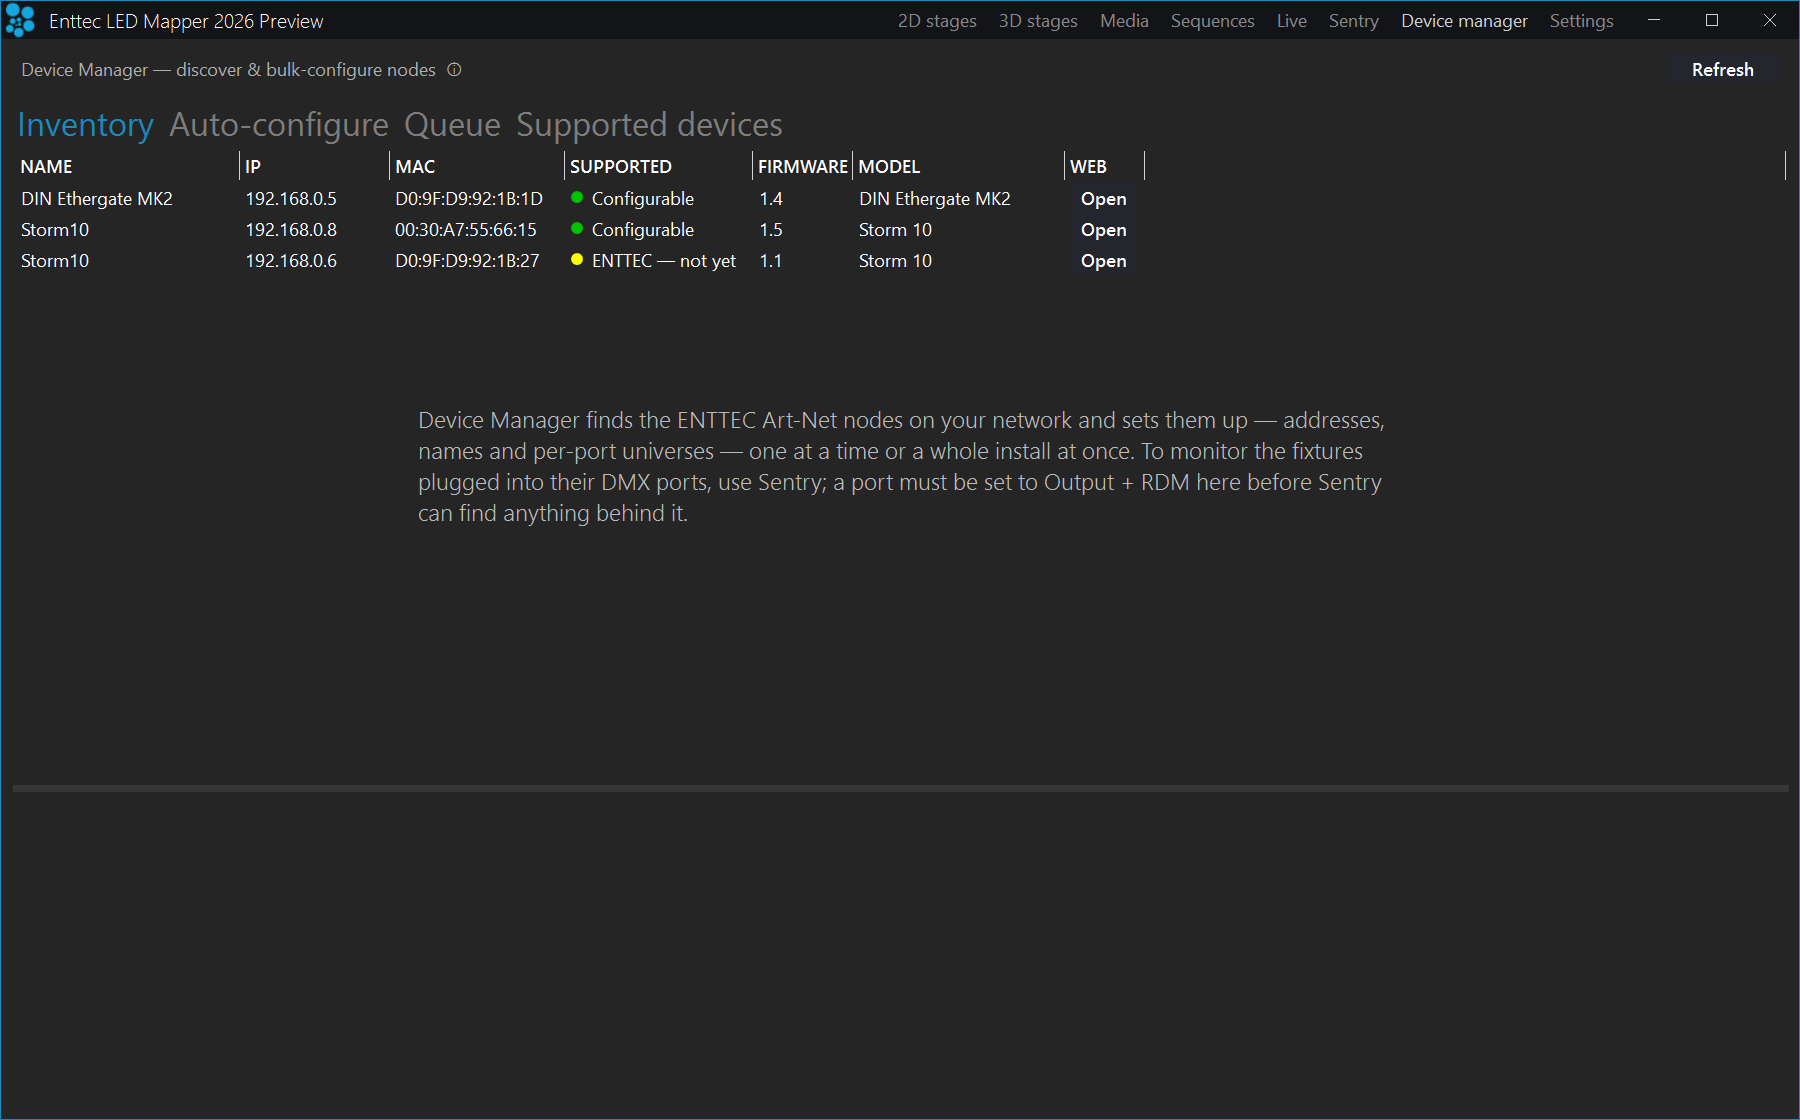This screenshot has width=1800, height=1120.
Task: Click the info icon beside Device Manager subtitle
Action: pos(454,69)
